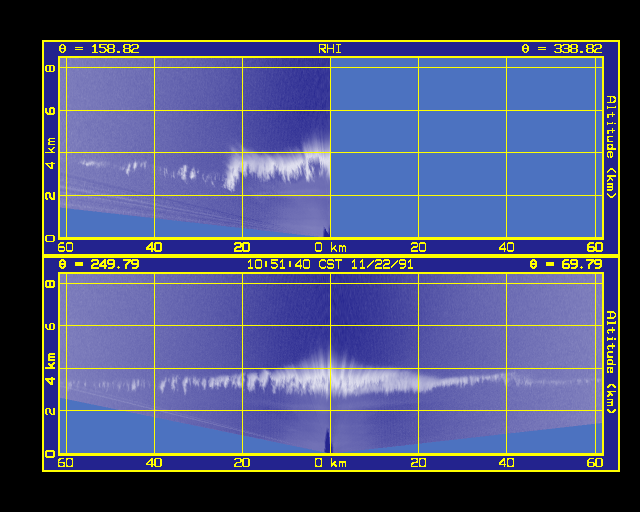Screen dimensions: 640x512
Task: Click the bright white cloud layer in the upper plot
Action: (x=278, y=165)
